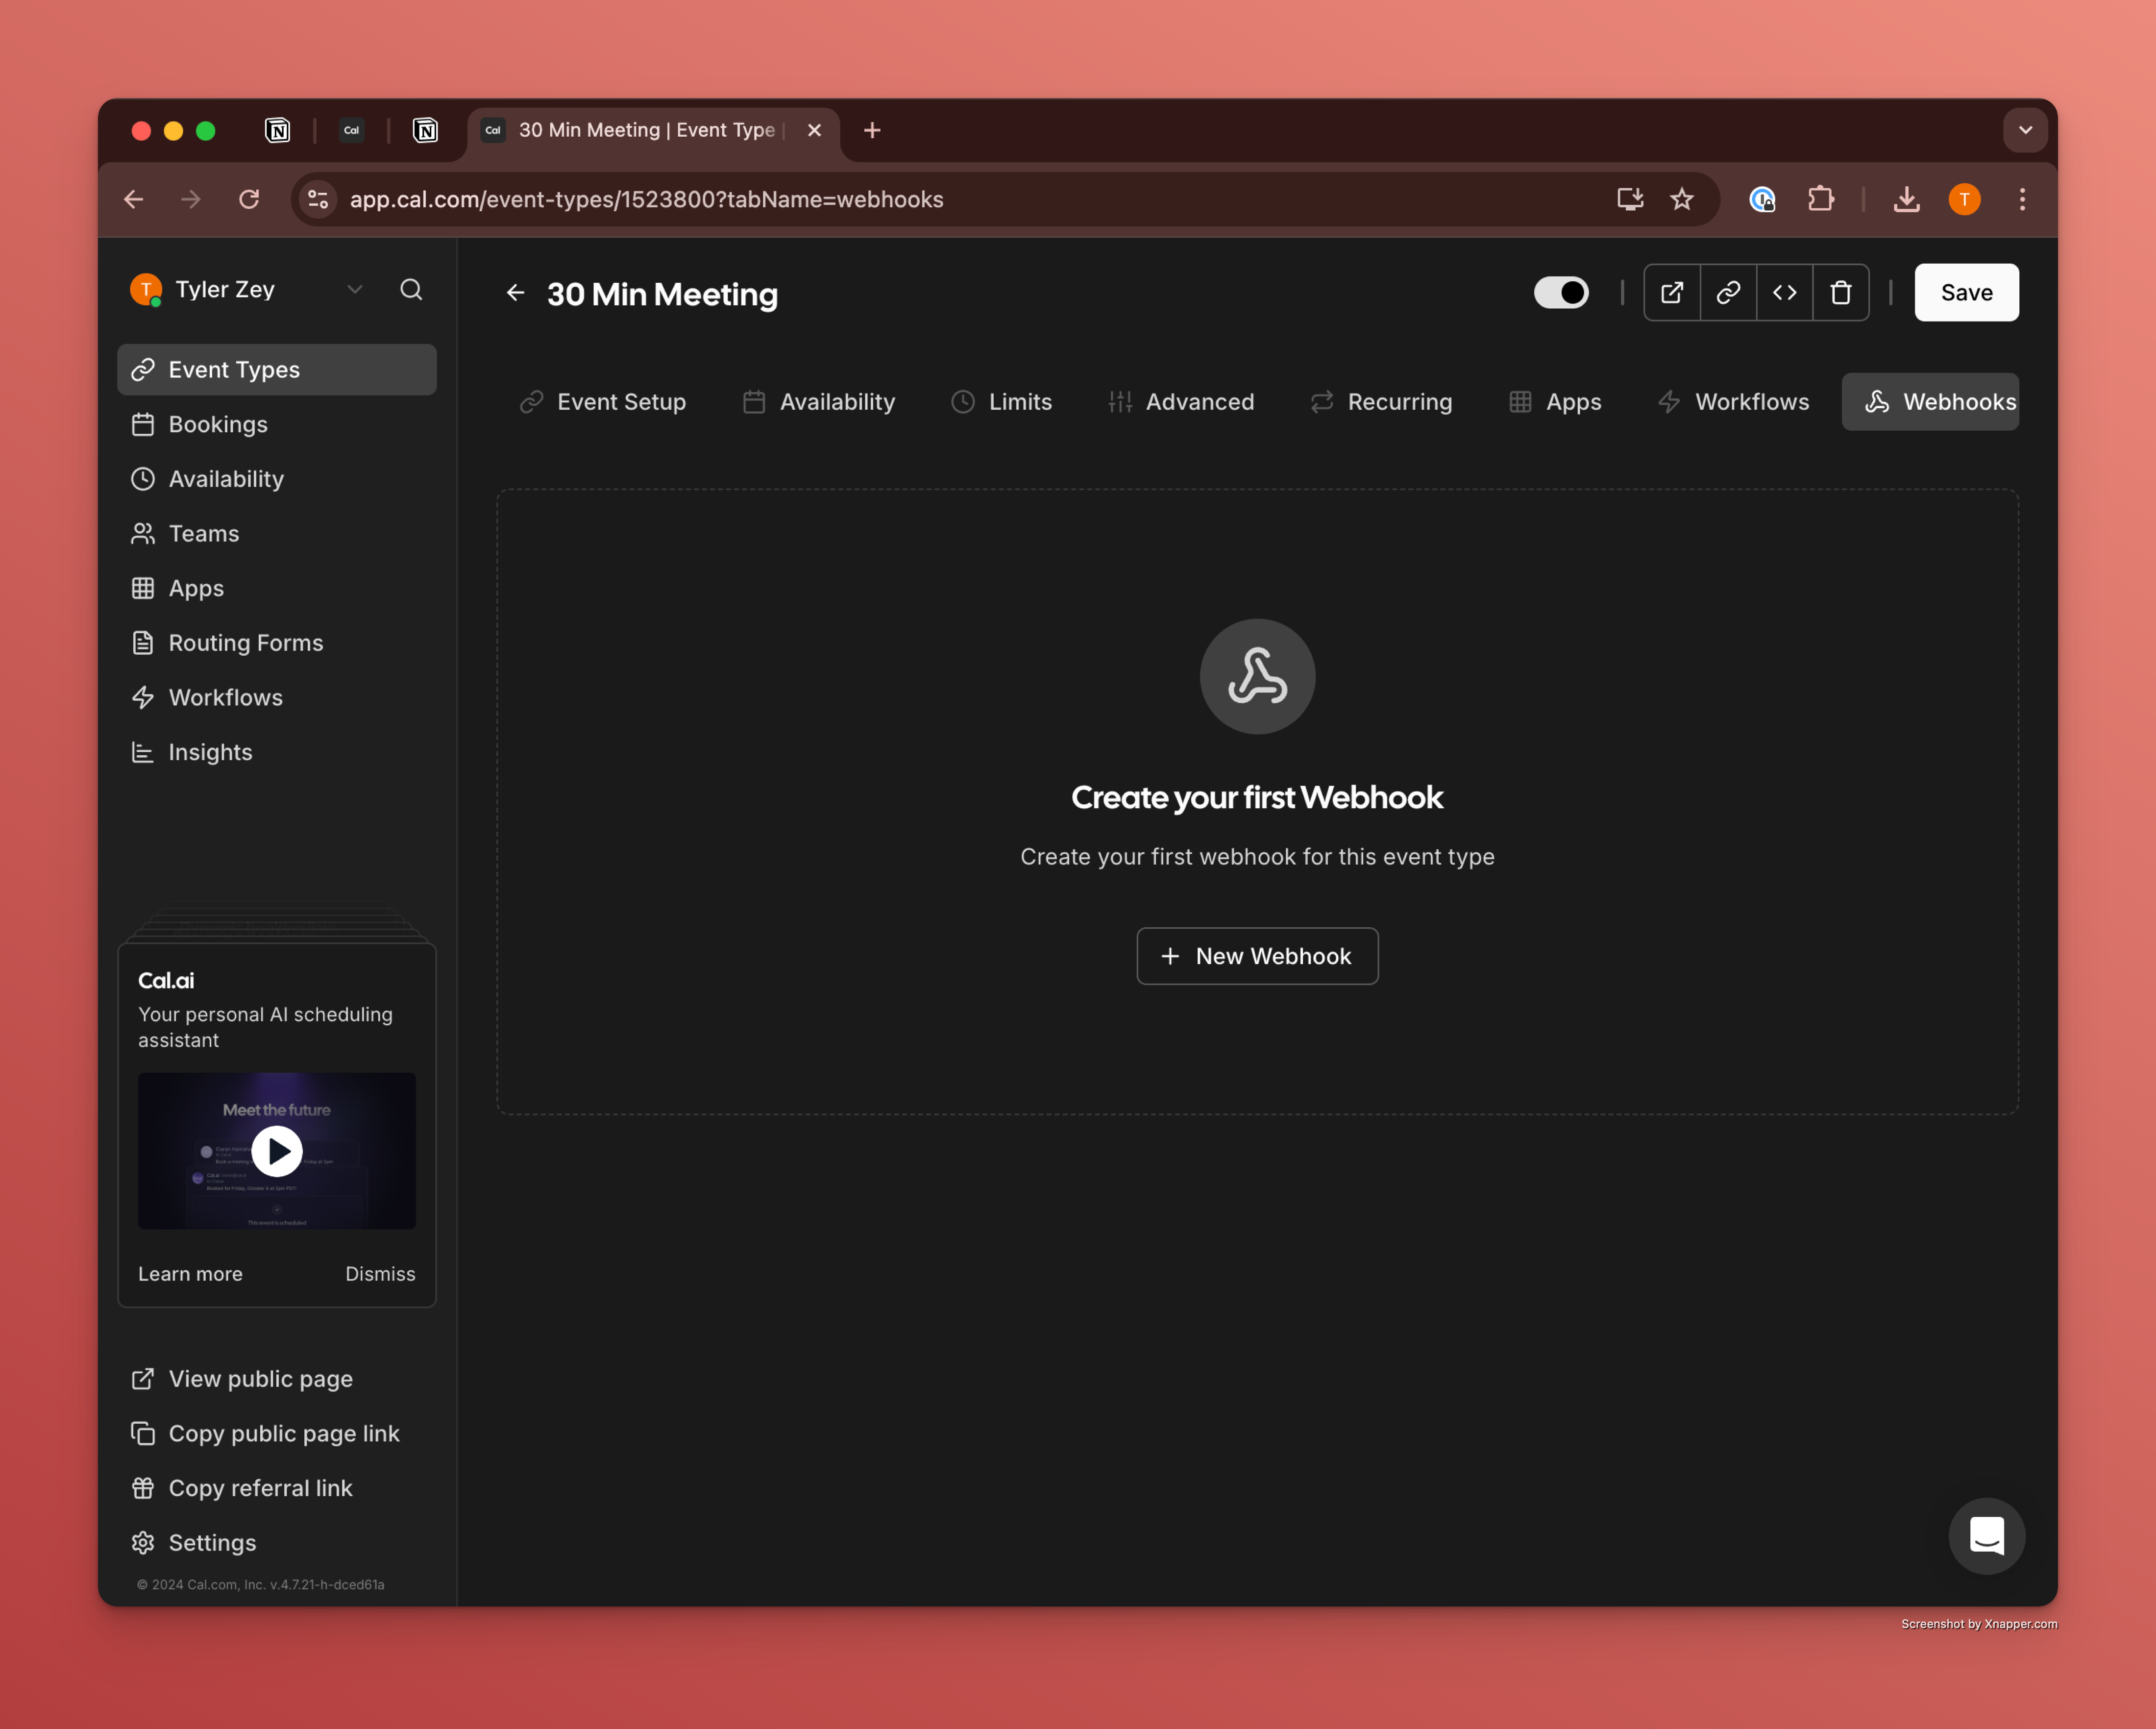
Task: Click the New Webhook button
Action: (1257, 956)
